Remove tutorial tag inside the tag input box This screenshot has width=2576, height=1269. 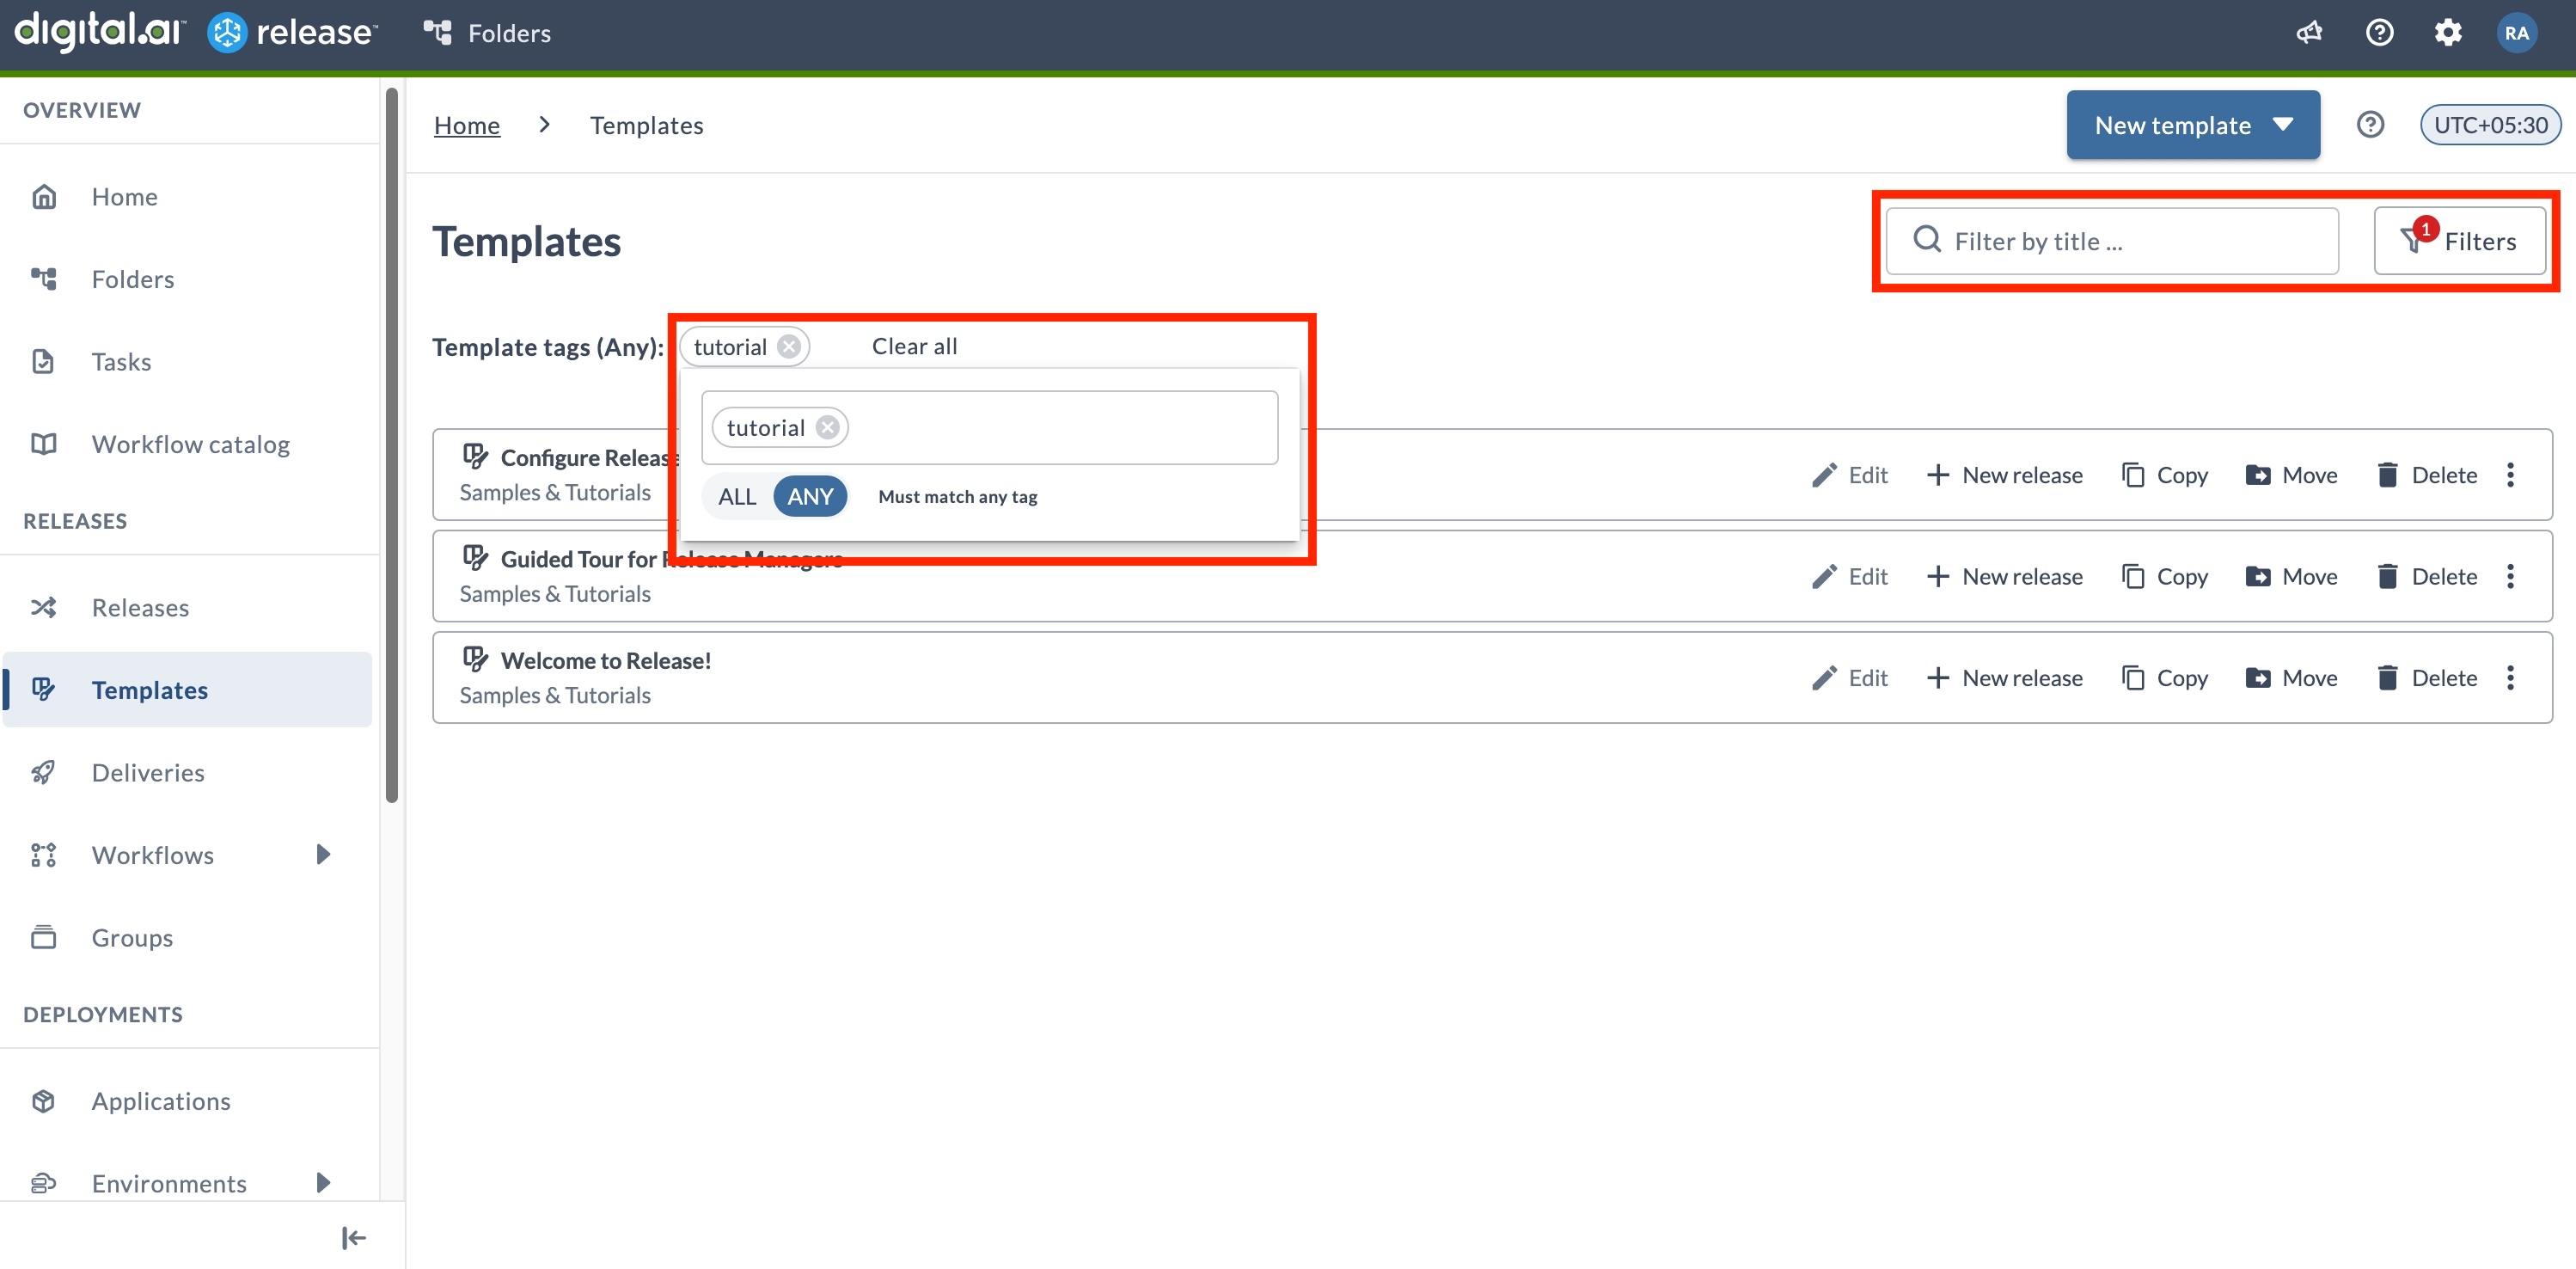point(827,428)
